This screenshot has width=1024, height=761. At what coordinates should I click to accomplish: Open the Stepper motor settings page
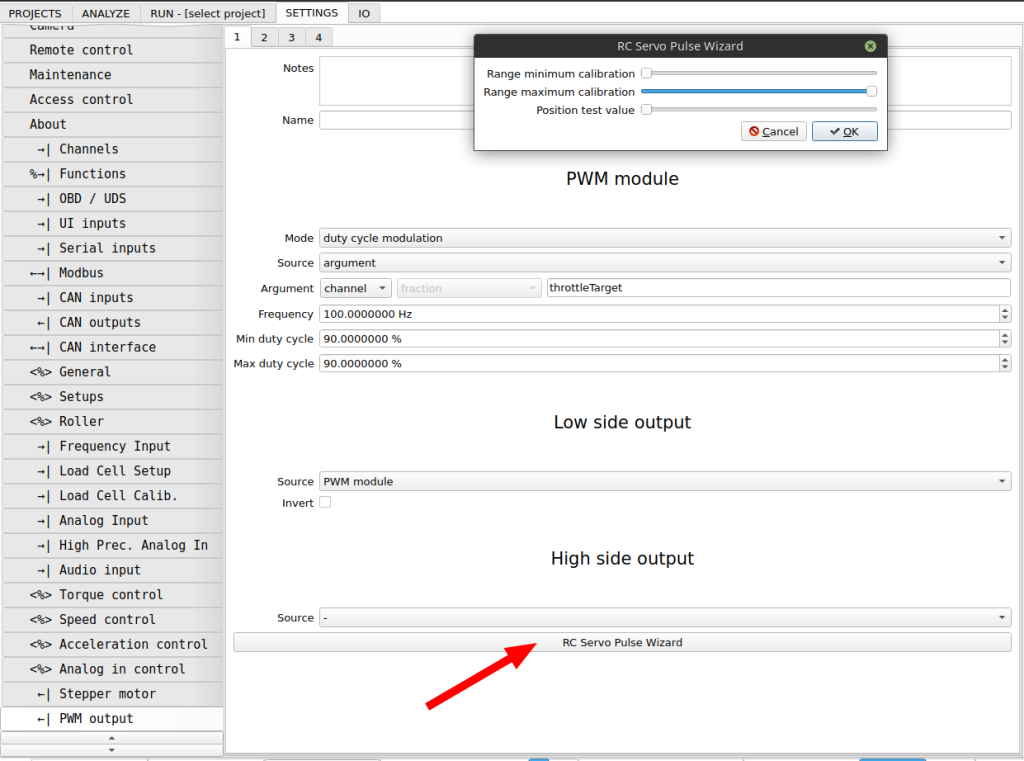point(107,694)
